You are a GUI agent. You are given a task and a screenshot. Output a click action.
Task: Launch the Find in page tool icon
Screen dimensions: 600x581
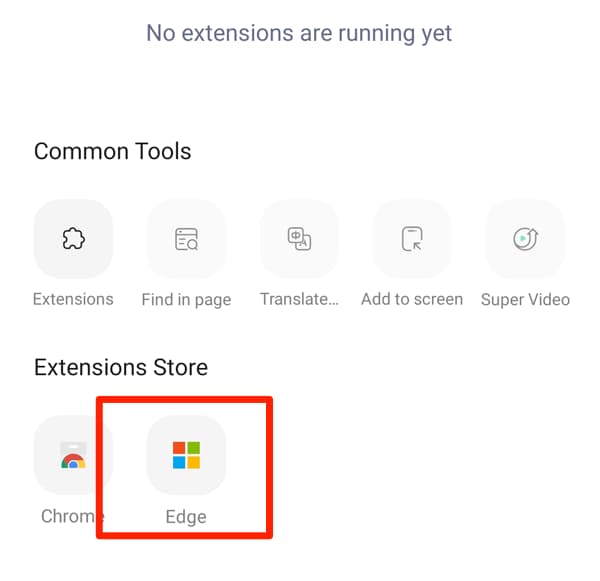point(186,239)
